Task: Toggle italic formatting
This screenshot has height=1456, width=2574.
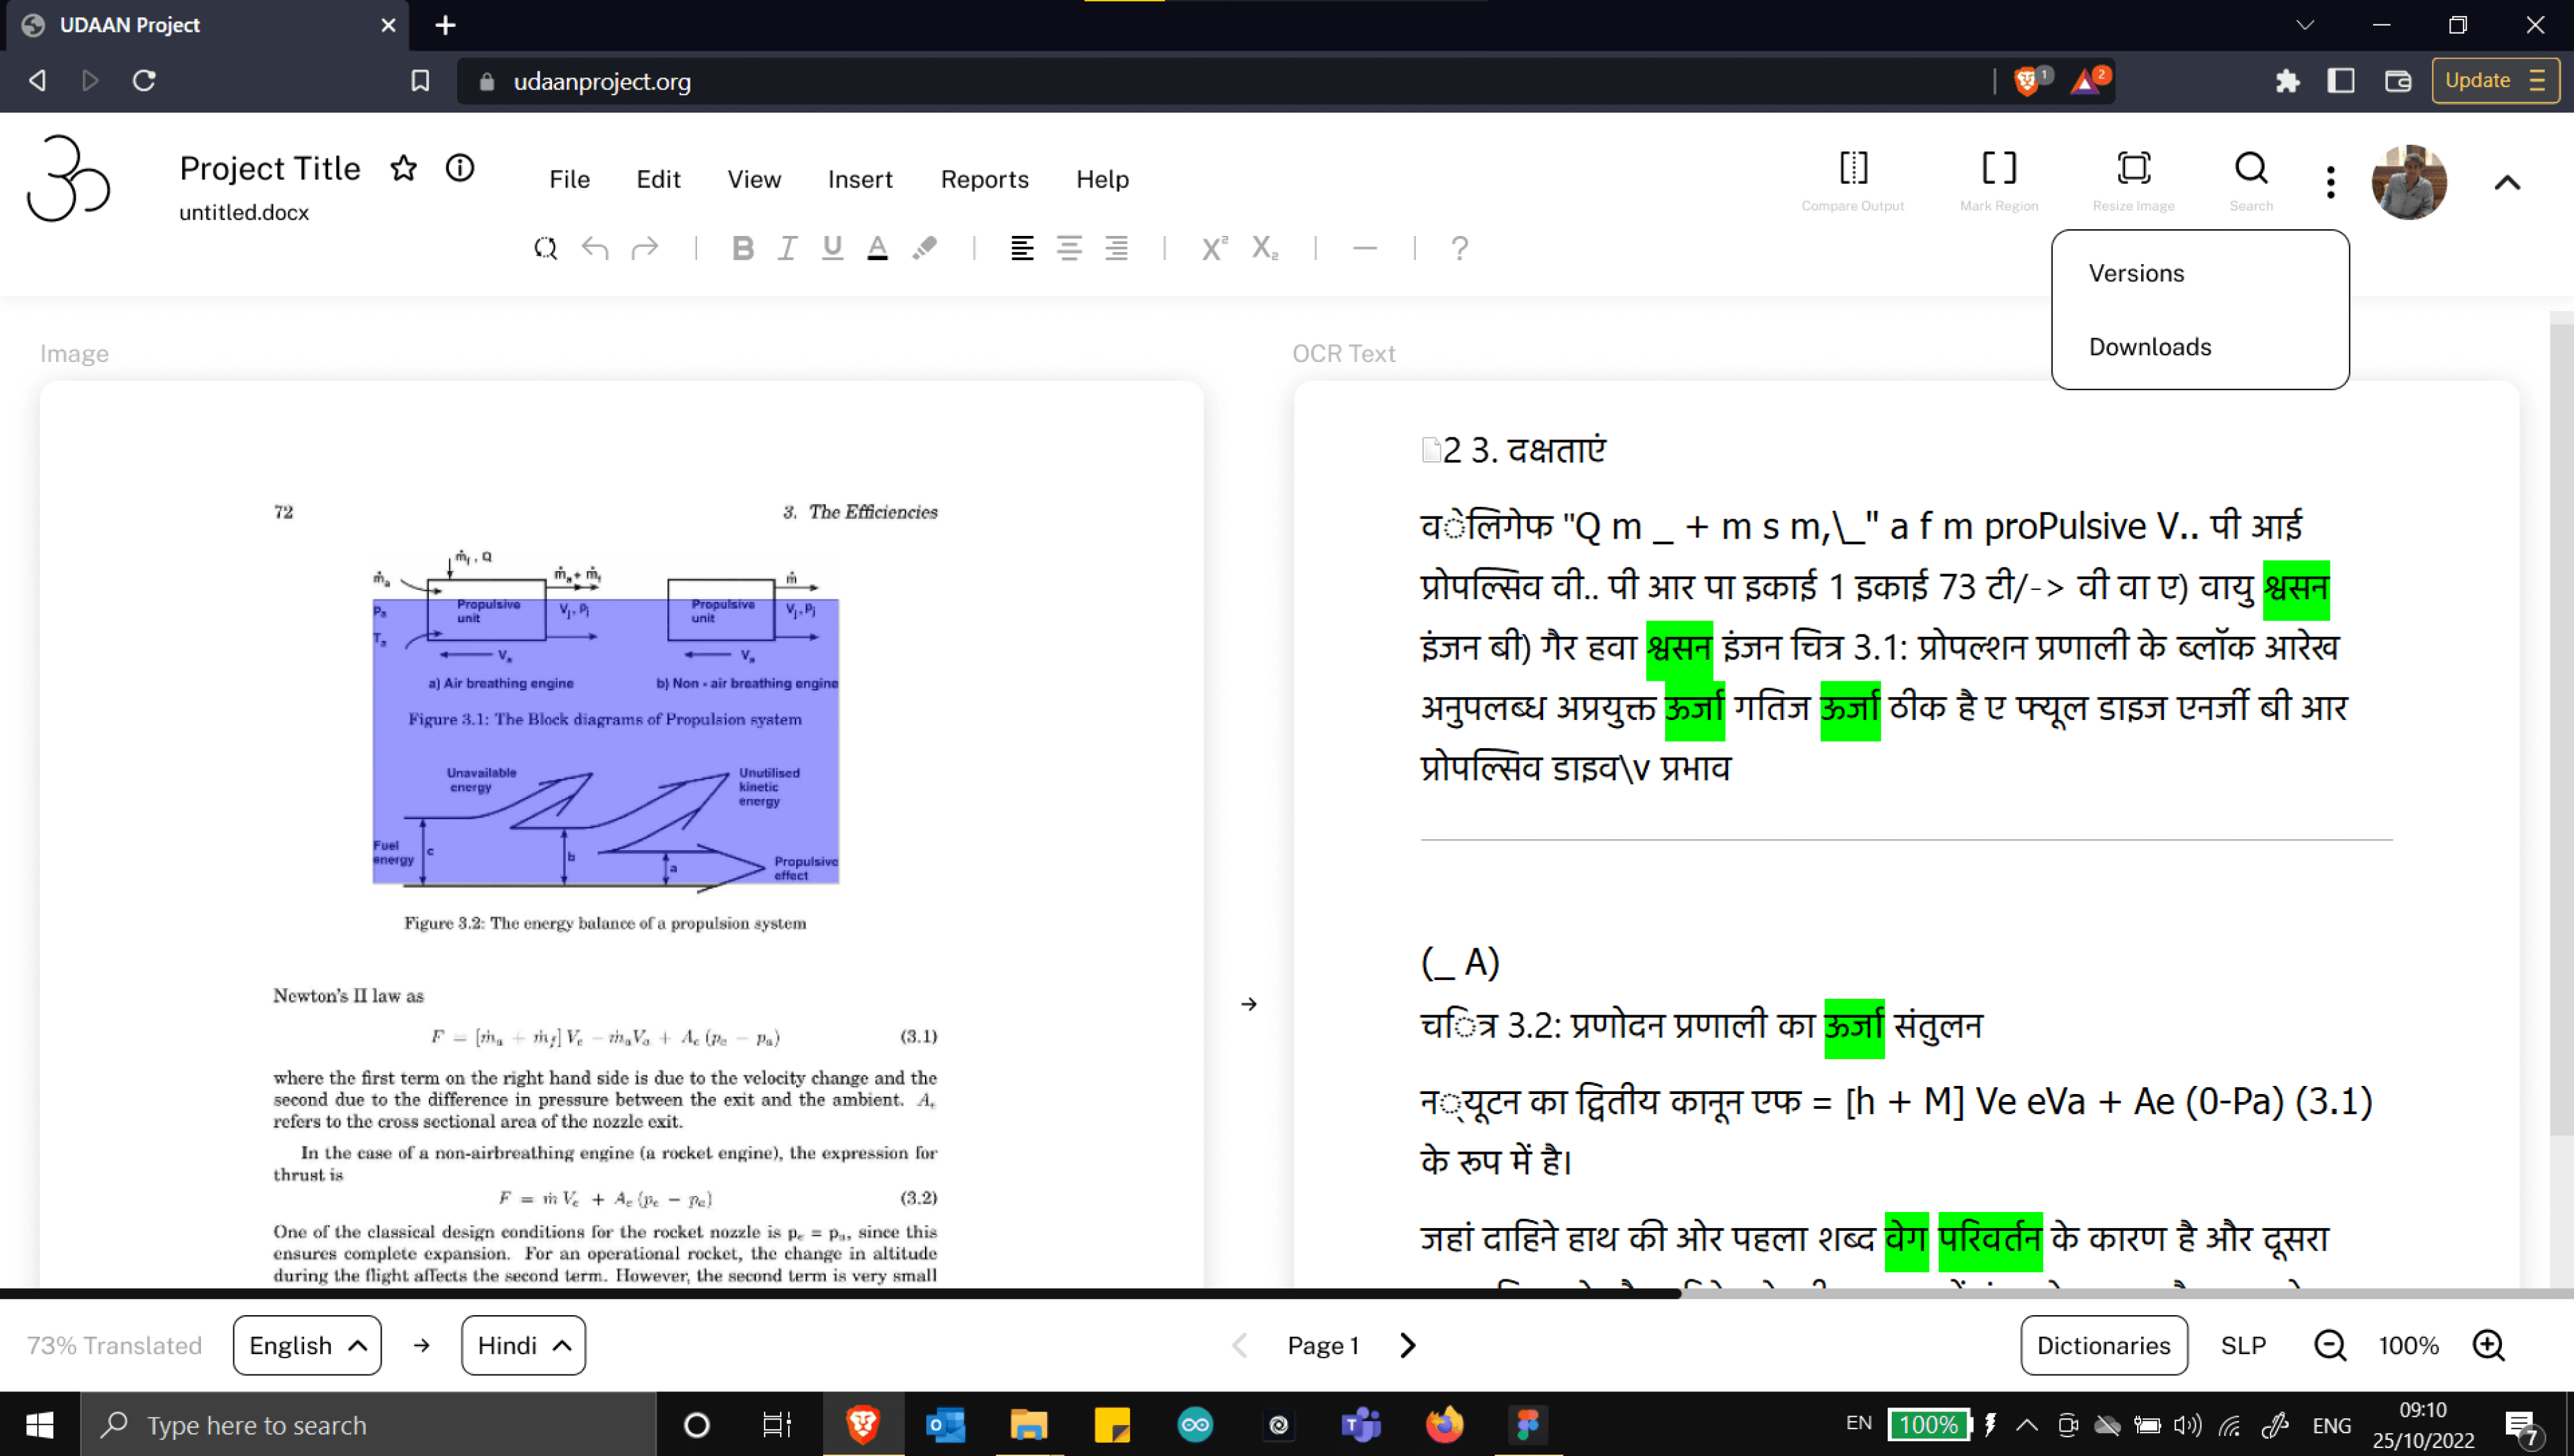Action: (x=787, y=248)
